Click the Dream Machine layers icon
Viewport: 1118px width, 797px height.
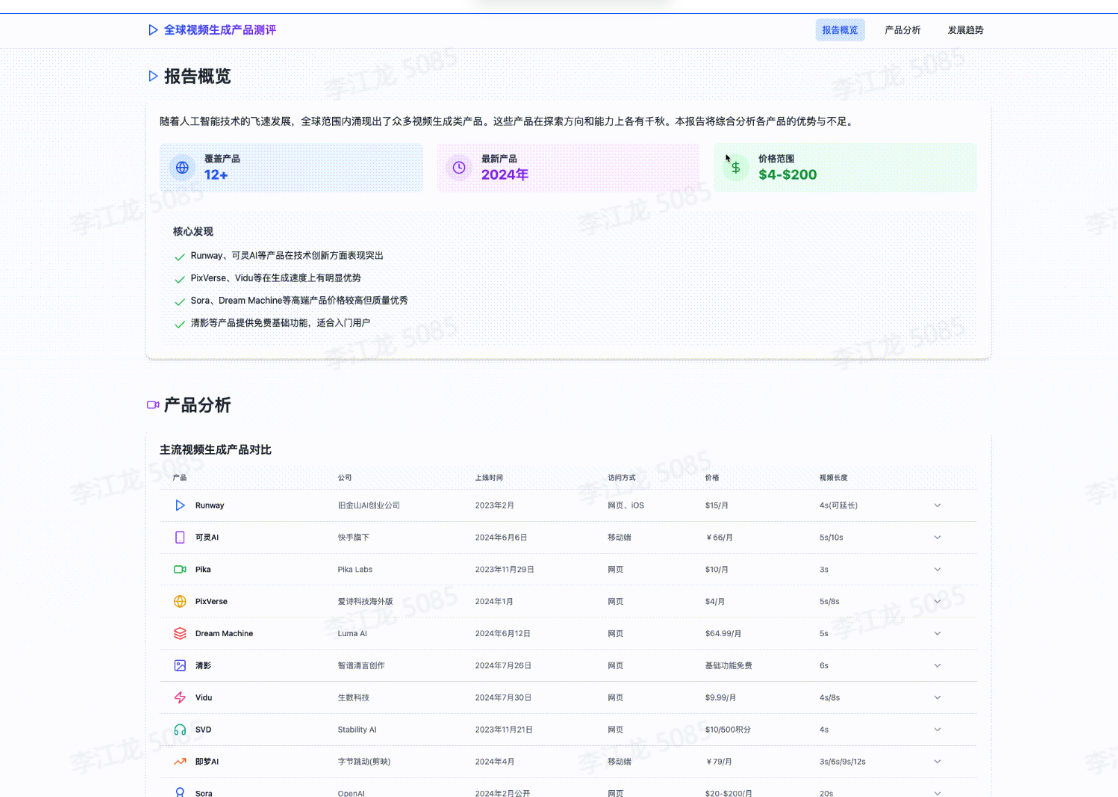pyautogui.click(x=180, y=633)
